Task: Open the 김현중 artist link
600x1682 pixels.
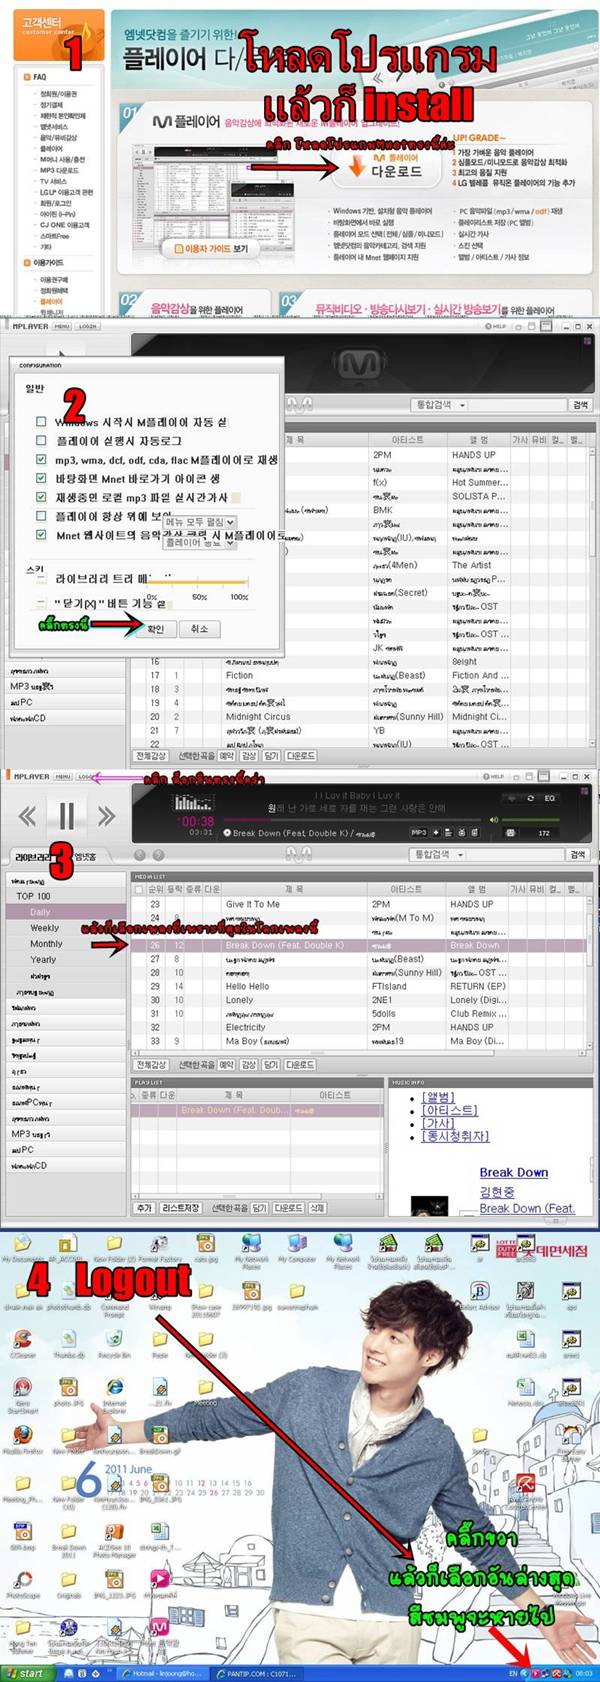Action: 496,1191
